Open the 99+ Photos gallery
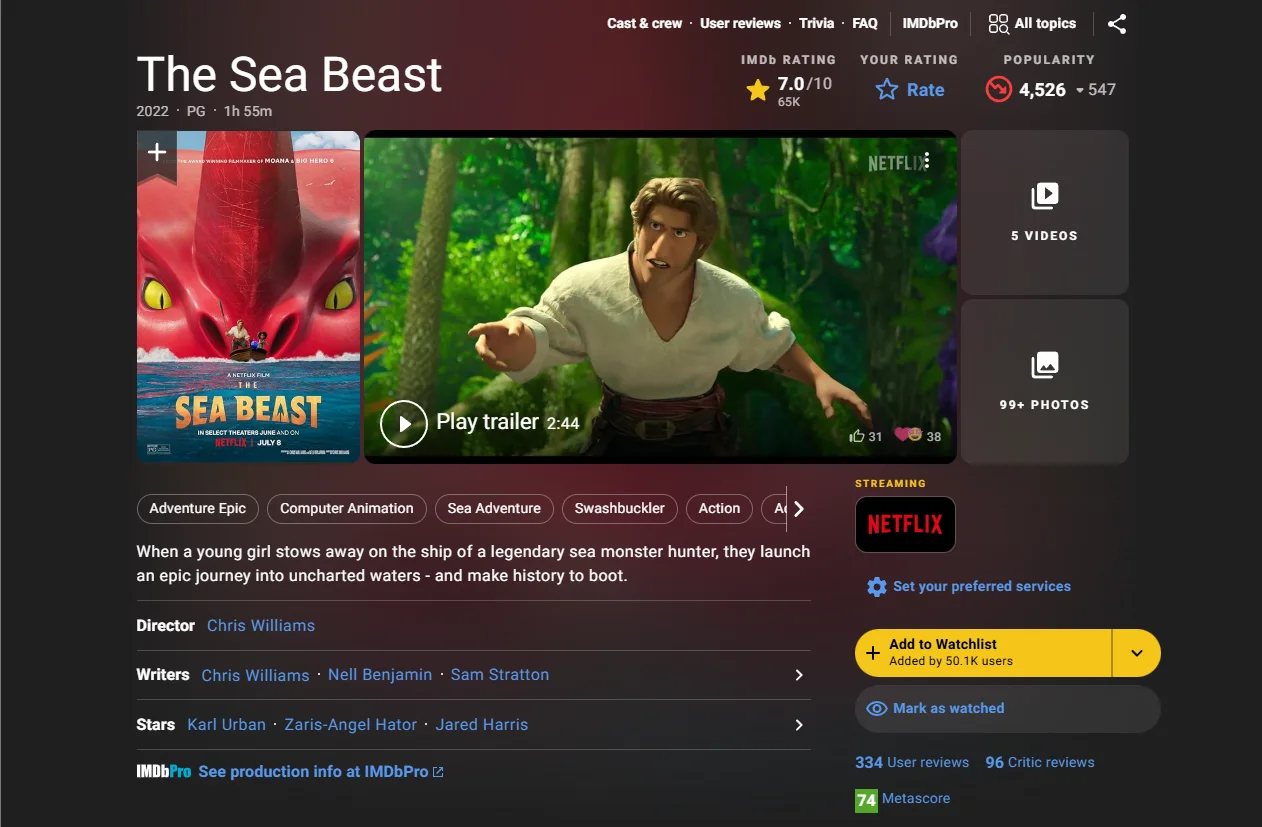The image size is (1262, 827). 1044,381
